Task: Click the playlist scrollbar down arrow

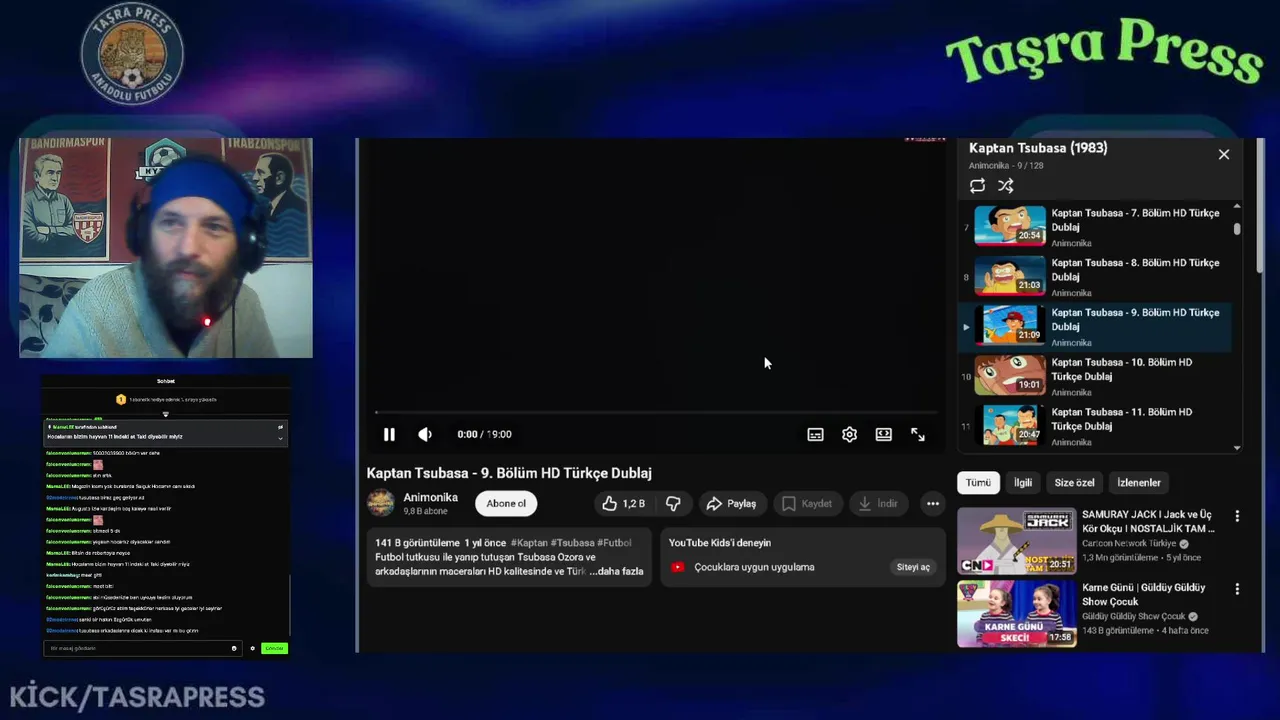Action: tap(1237, 448)
